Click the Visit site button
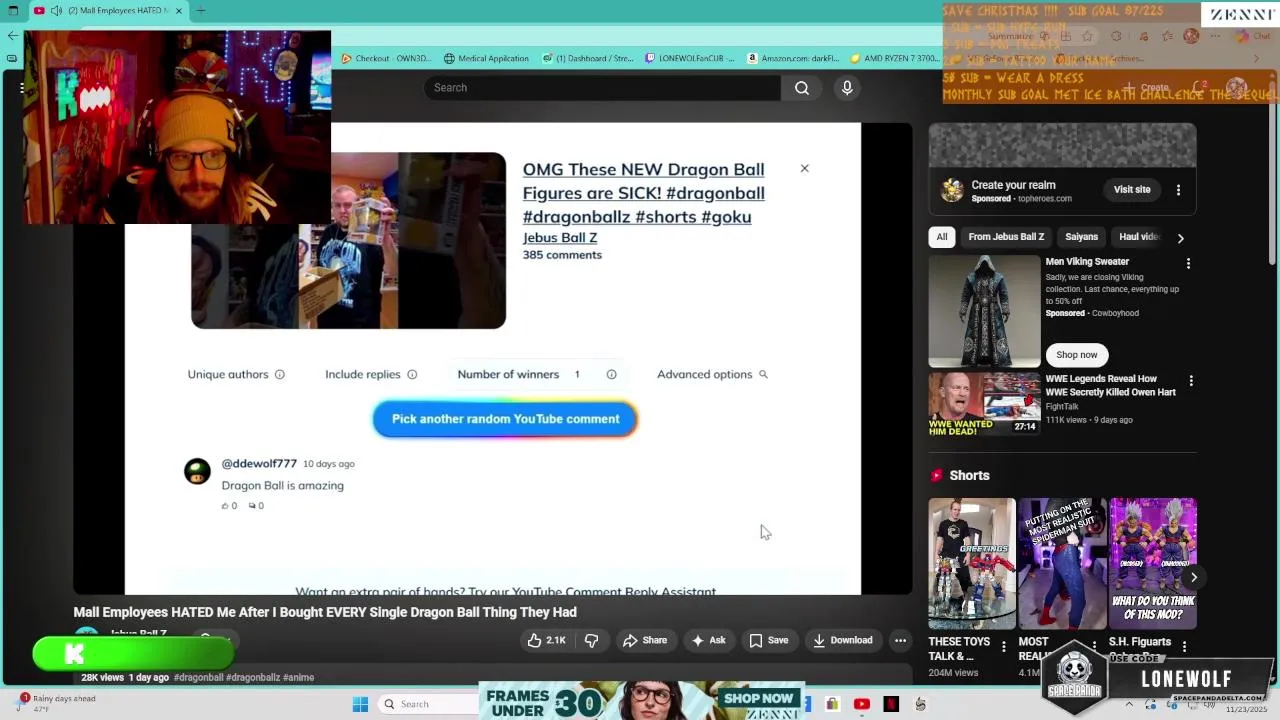The height and width of the screenshot is (720, 1280). [1132, 189]
